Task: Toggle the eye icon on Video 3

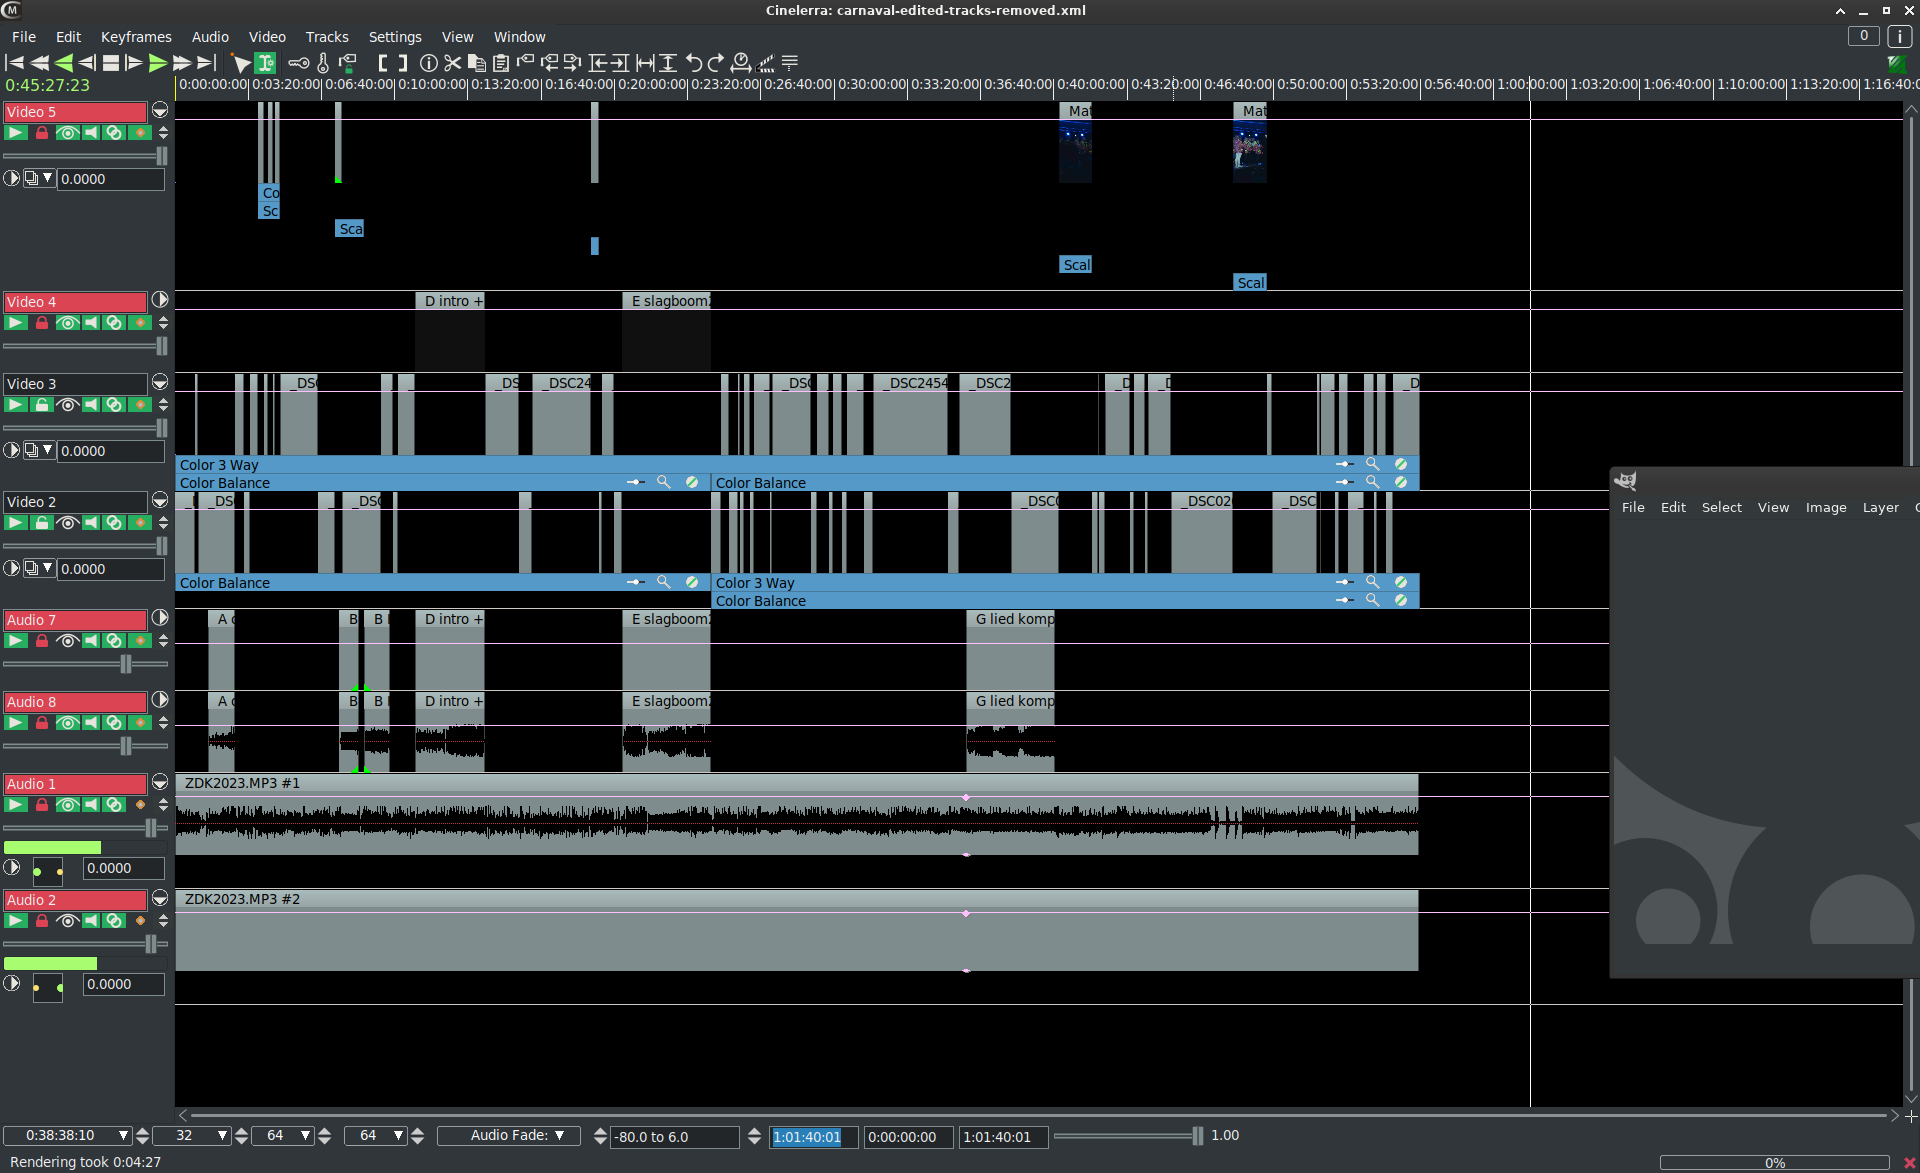Action: [x=67, y=405]
